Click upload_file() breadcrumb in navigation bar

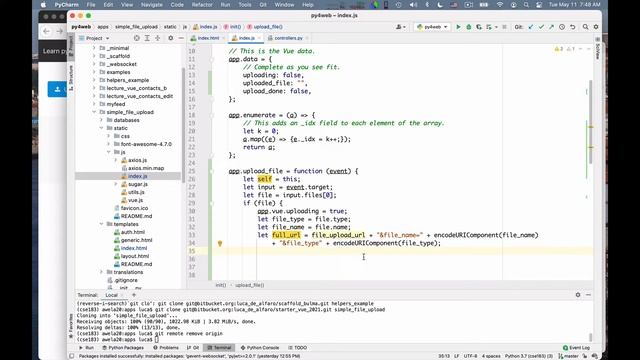pos(268,27)
